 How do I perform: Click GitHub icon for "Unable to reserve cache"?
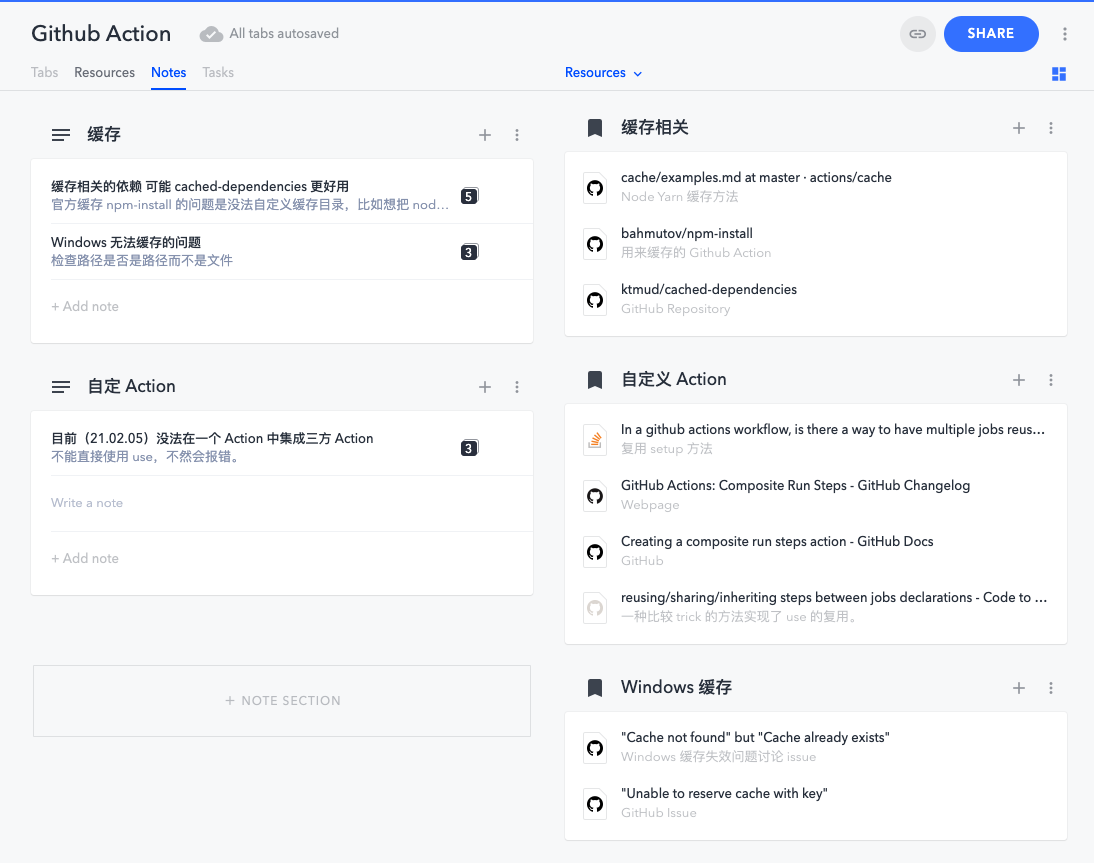coord(594,804)
